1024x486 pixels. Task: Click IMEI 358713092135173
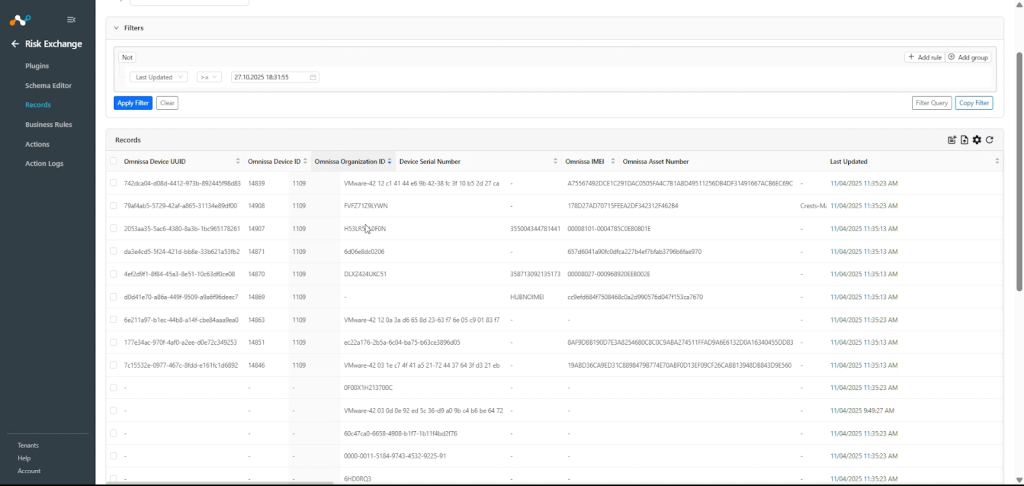pyautogui.click(x=536, y=274)
